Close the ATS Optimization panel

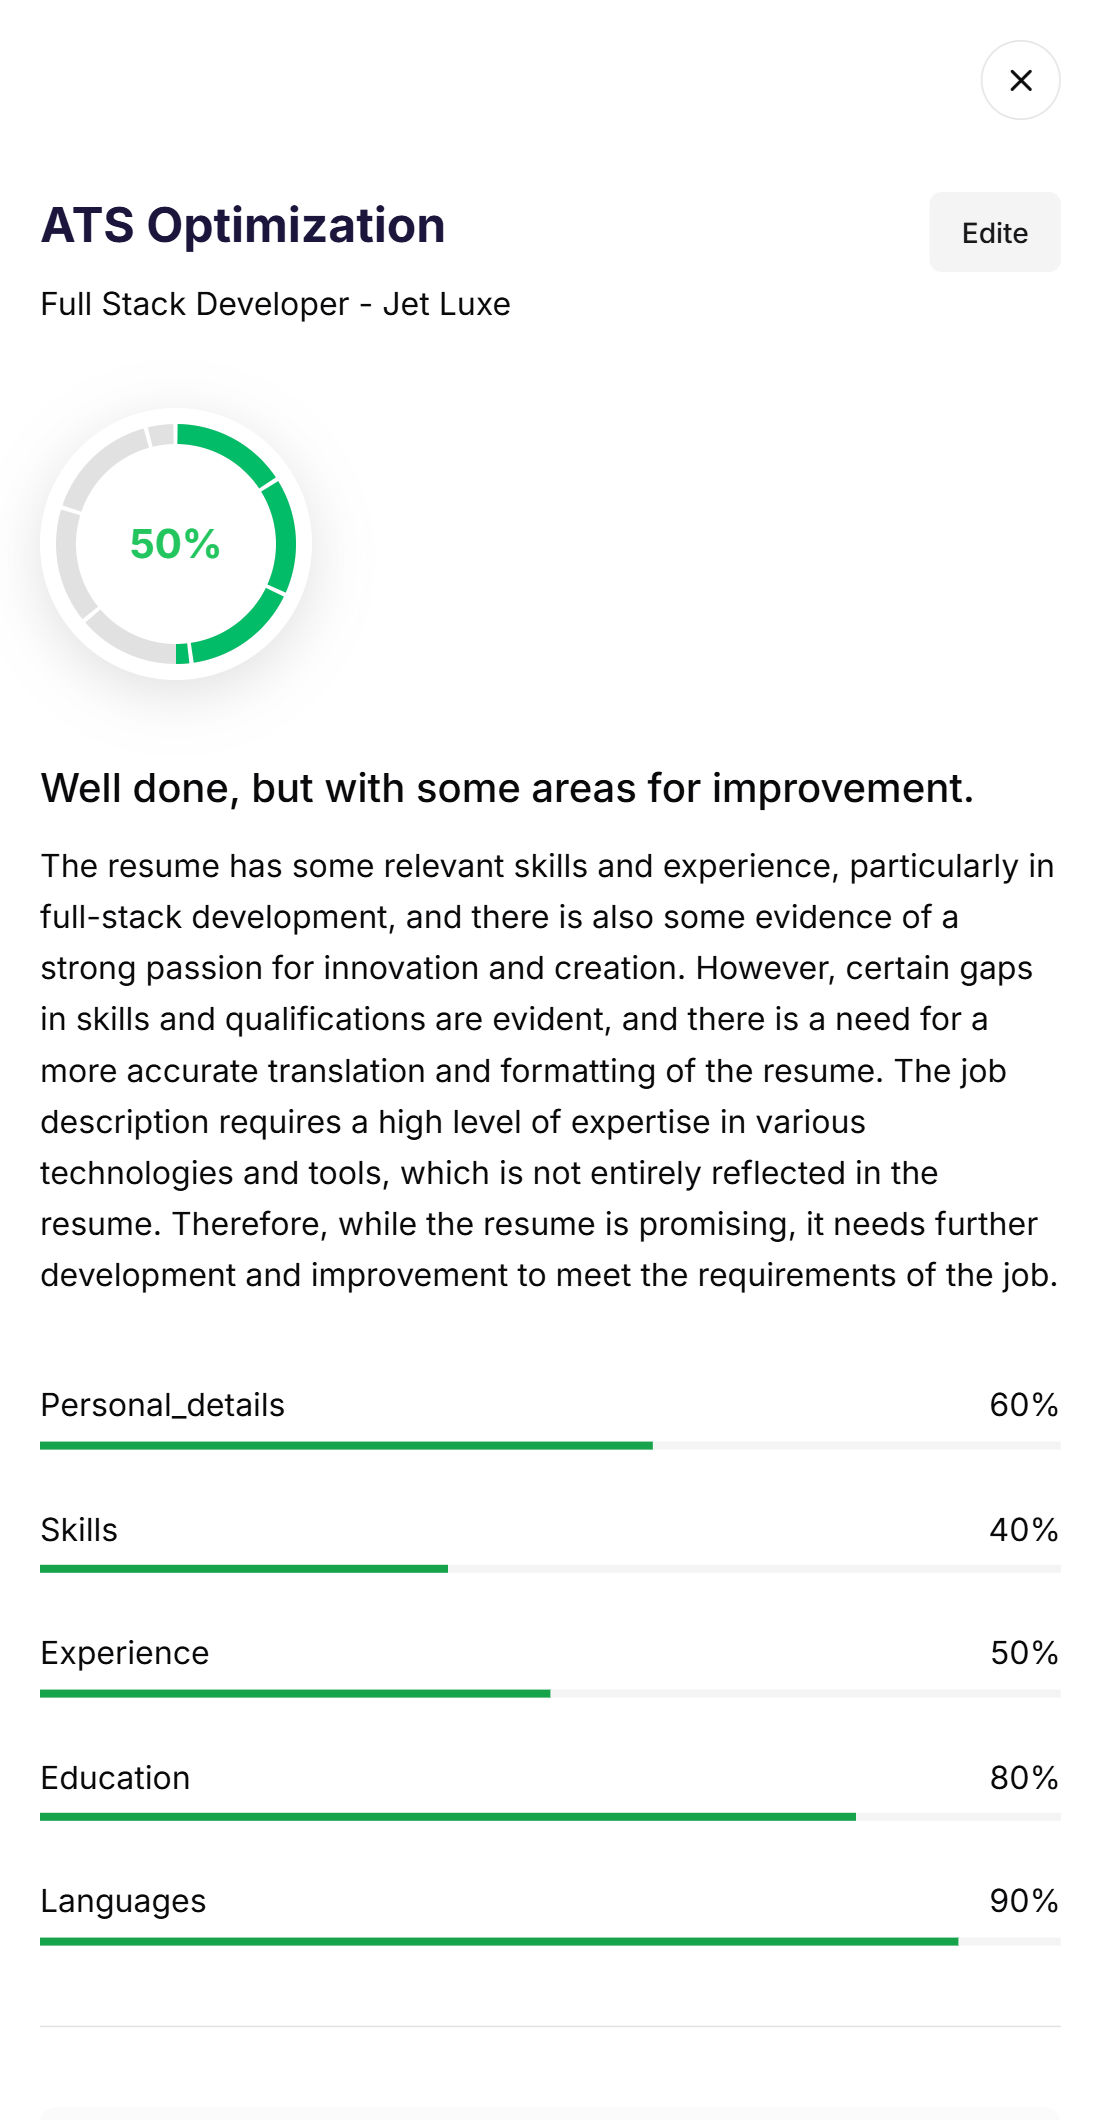1020,80
